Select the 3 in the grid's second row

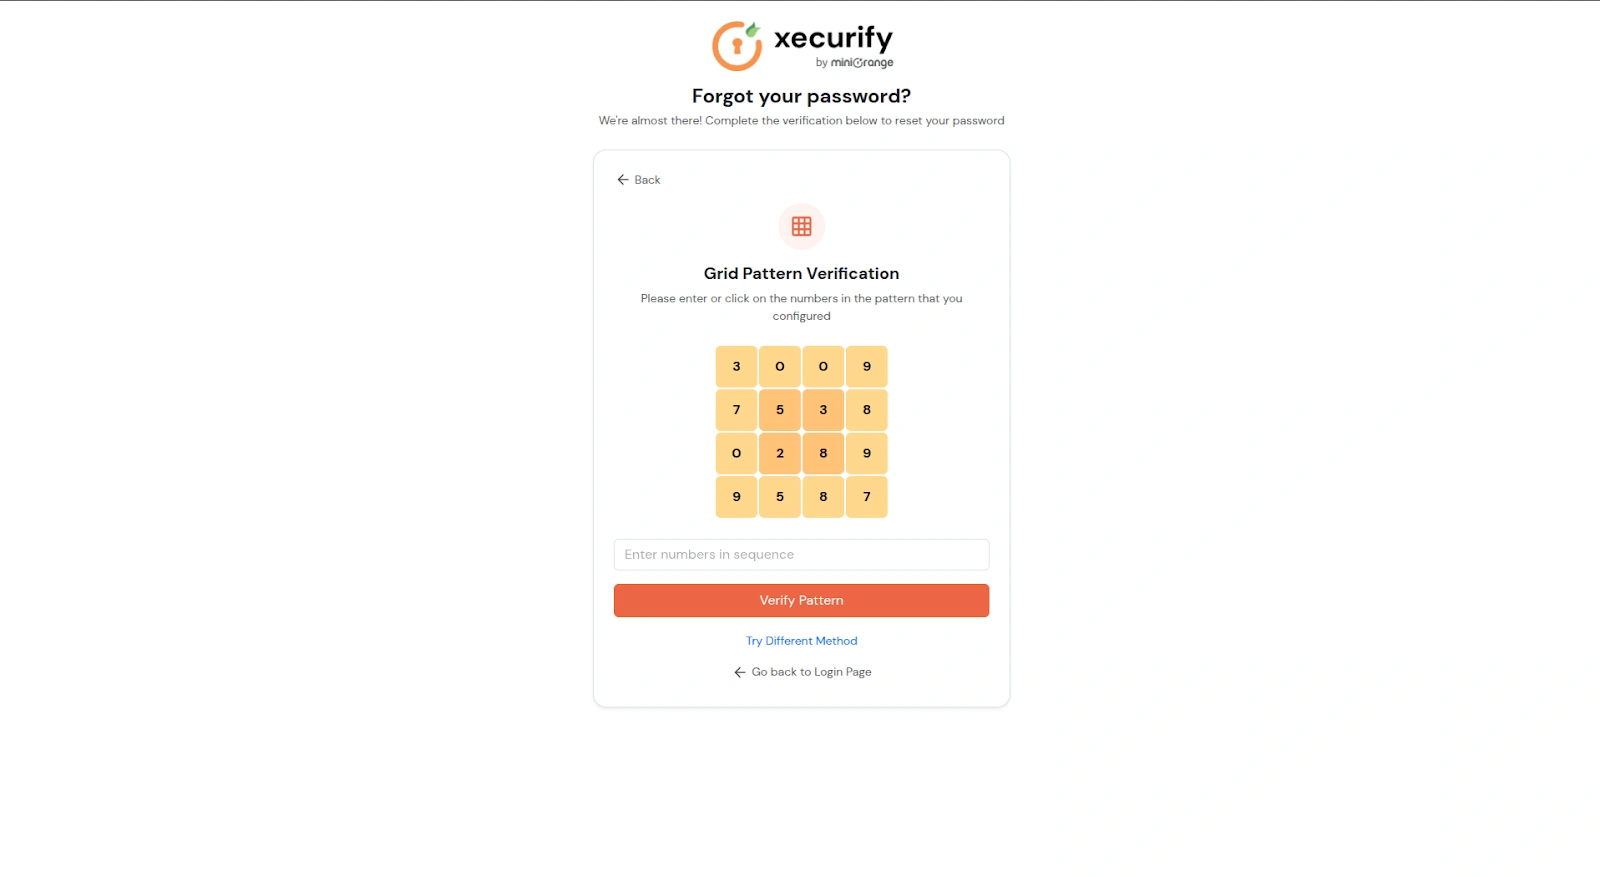823,410
